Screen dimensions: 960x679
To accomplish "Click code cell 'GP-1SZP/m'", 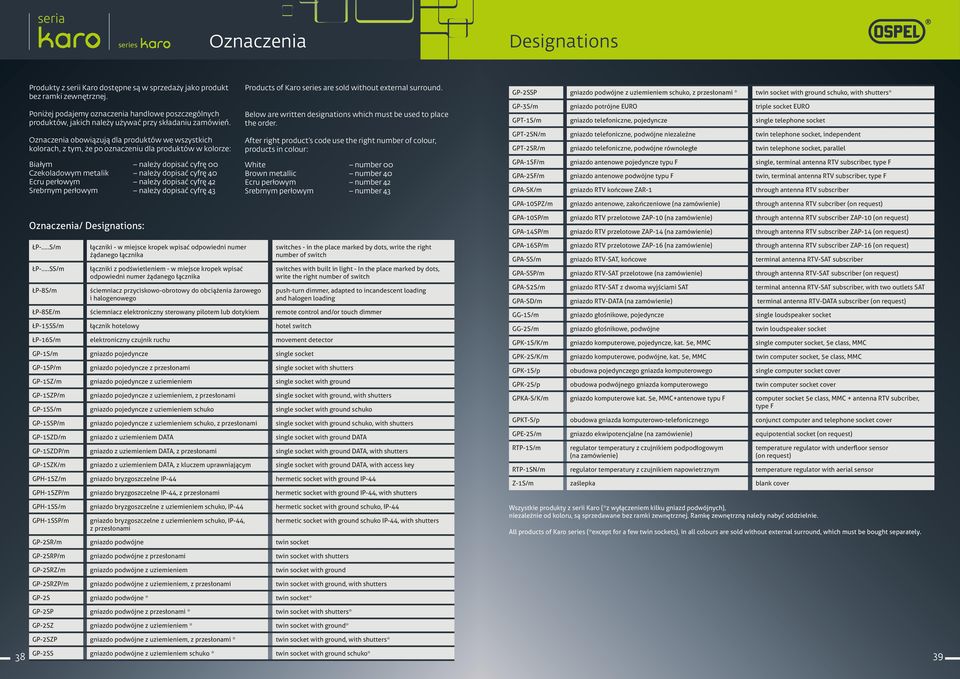I will click(56, 396).
